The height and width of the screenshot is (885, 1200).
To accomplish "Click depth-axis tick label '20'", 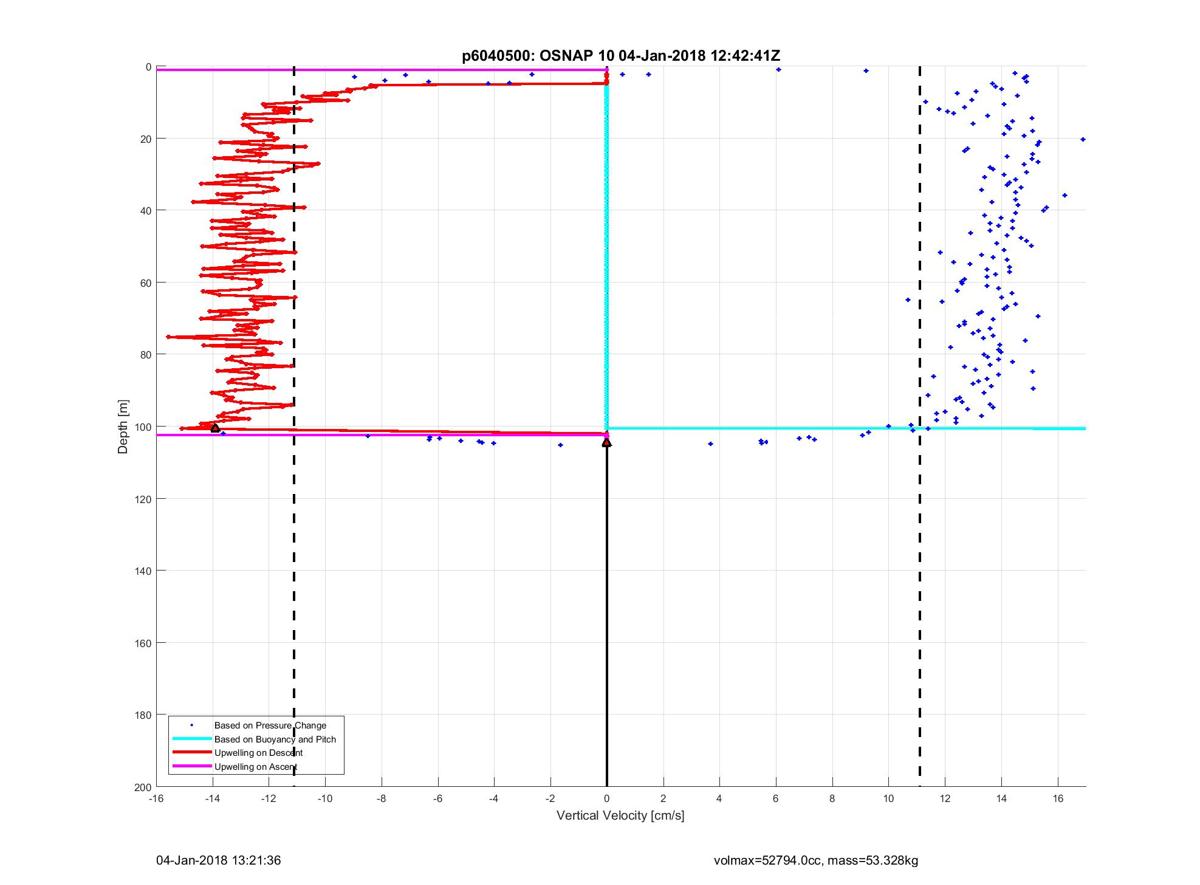I will [145, 139].
